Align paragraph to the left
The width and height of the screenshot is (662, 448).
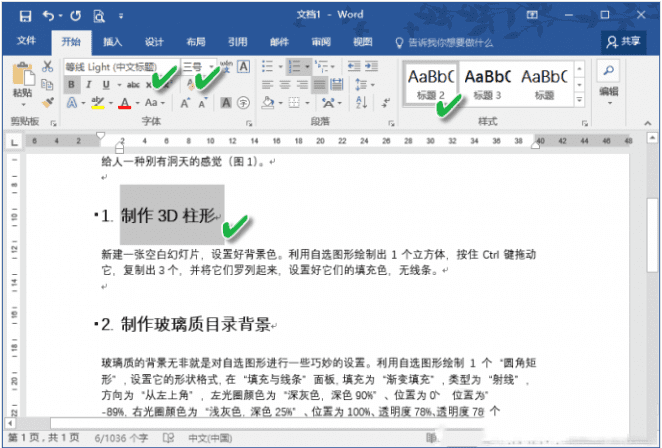[267, 84]
